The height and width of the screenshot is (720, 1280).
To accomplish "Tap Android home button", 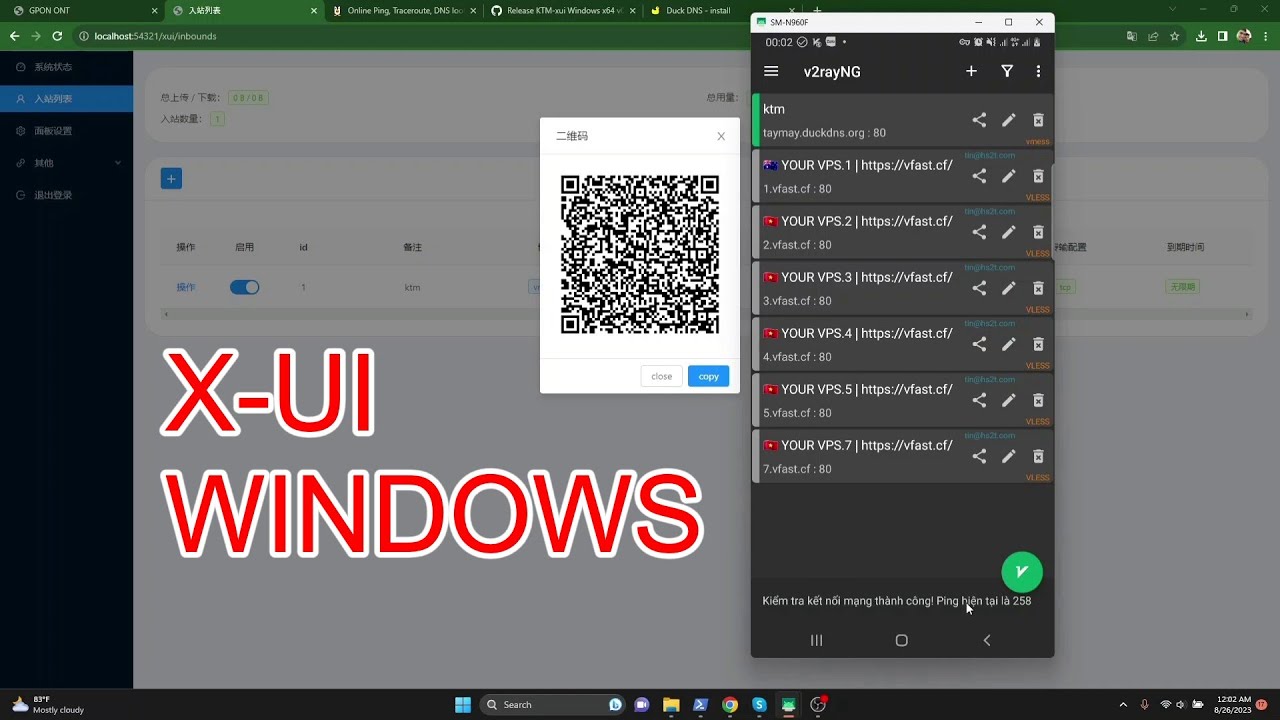I will pos(901,640).
